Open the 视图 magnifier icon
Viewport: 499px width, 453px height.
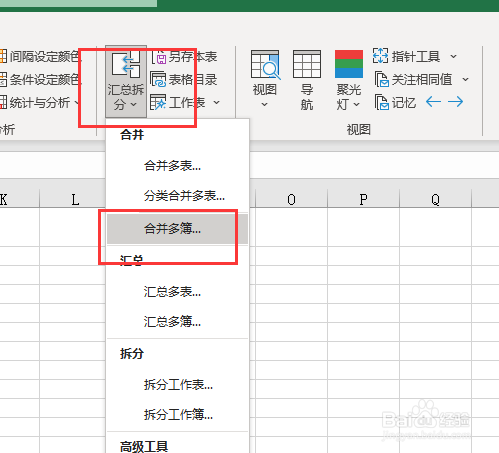point(265,65)
